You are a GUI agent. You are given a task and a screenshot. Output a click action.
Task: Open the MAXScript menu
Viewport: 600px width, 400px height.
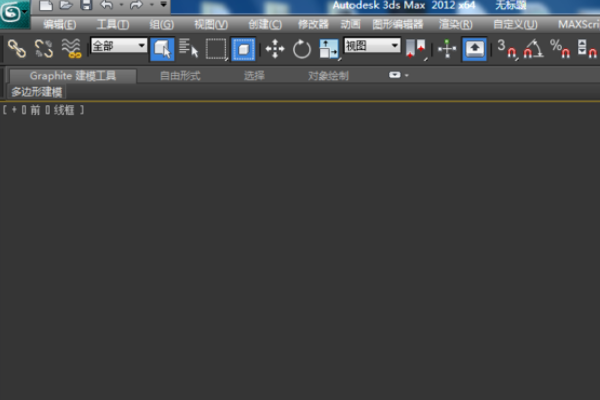point(579,25)
